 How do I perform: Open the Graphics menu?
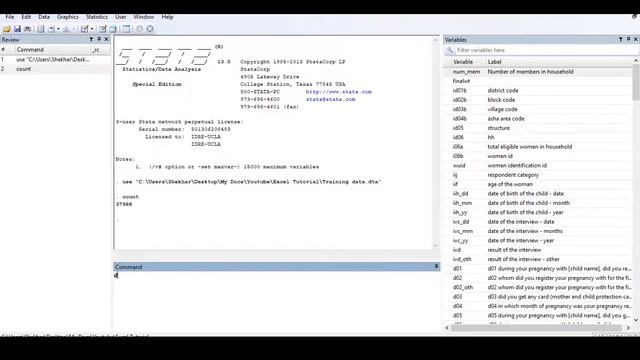click(68, 17)
